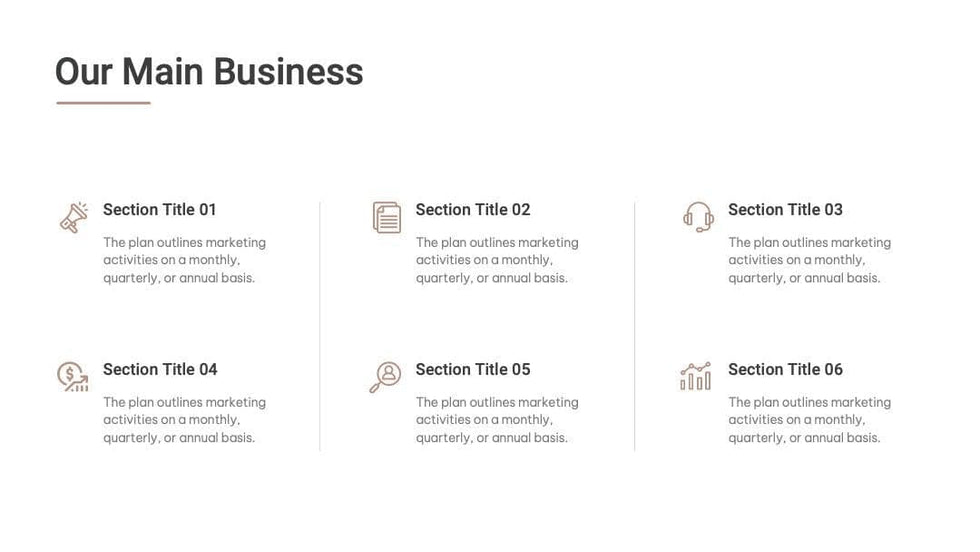Click the description paragraph under Section Title 01
The image size is (980, 552).
click(x=184, y=260)
